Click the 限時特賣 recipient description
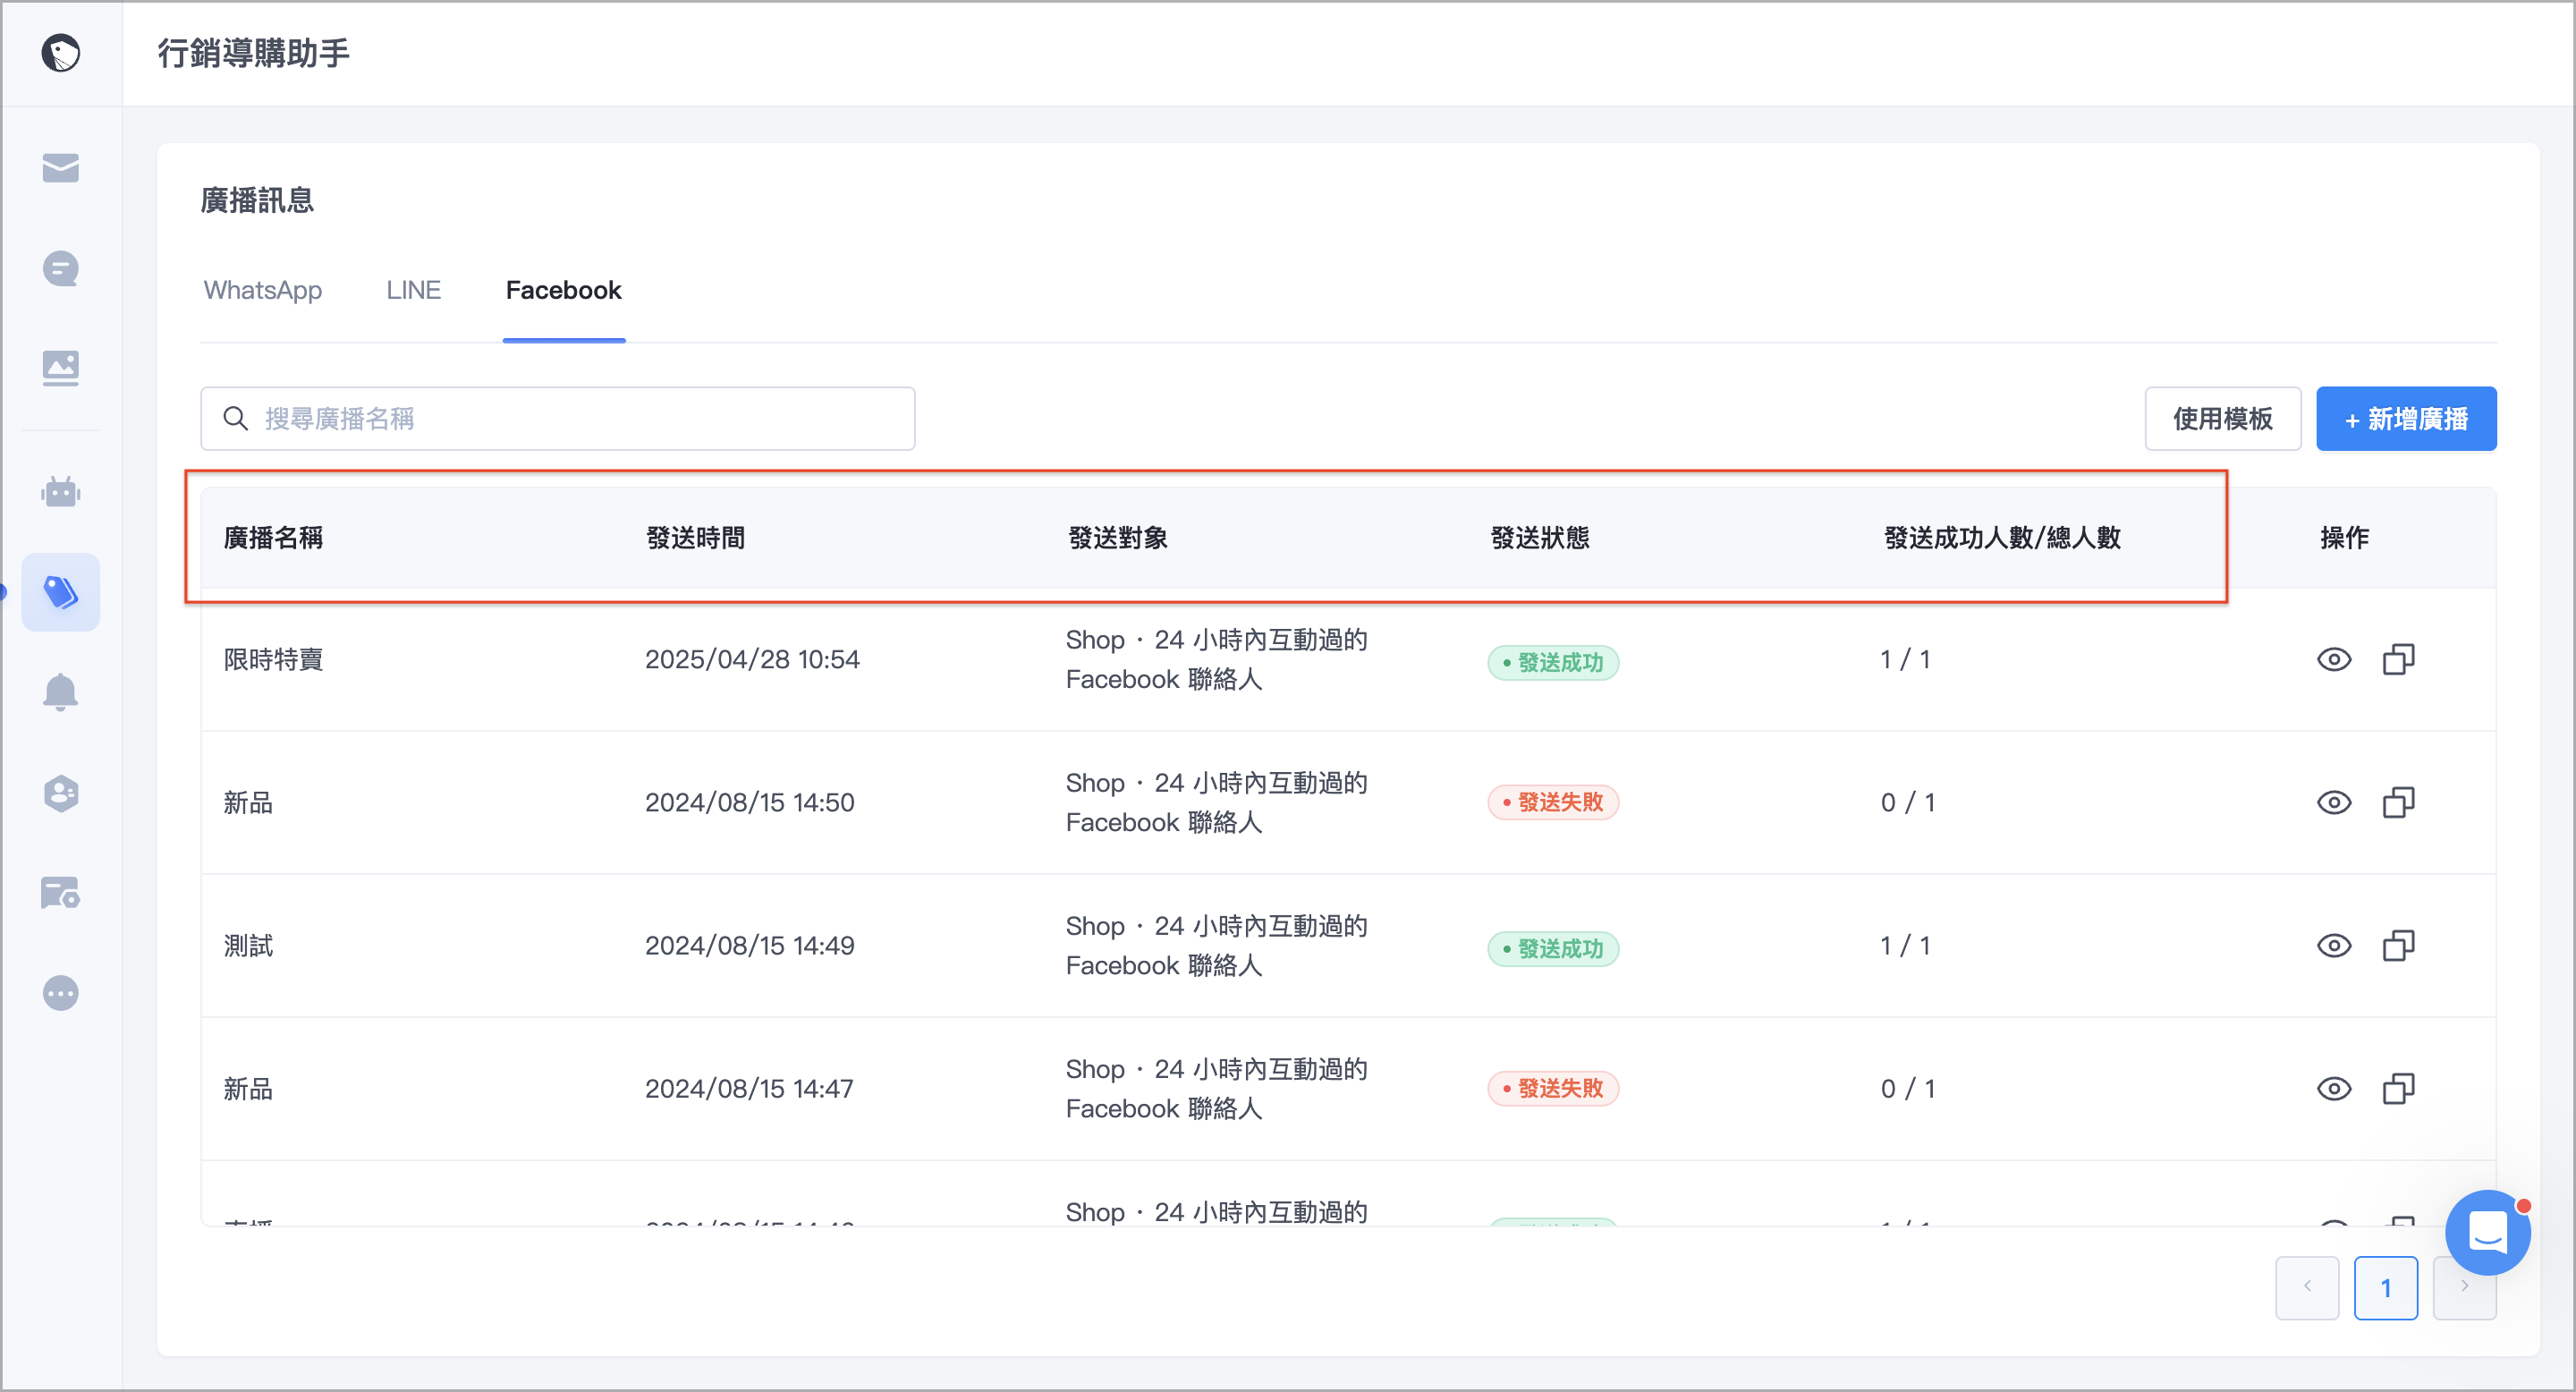This screenshot has height=1392, width=2576. coord(1217,660)
